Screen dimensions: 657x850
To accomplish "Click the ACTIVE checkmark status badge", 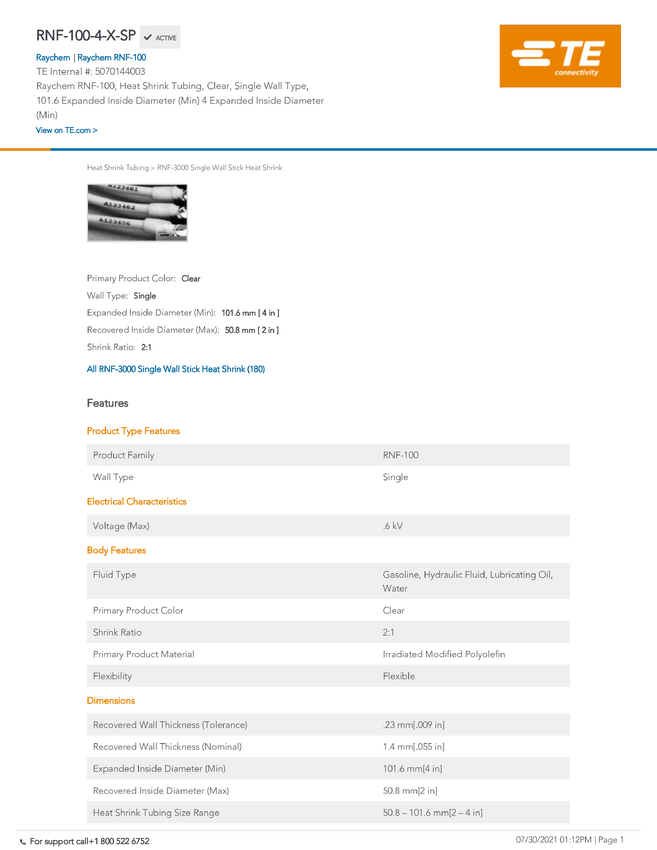I will coord(160,37).
